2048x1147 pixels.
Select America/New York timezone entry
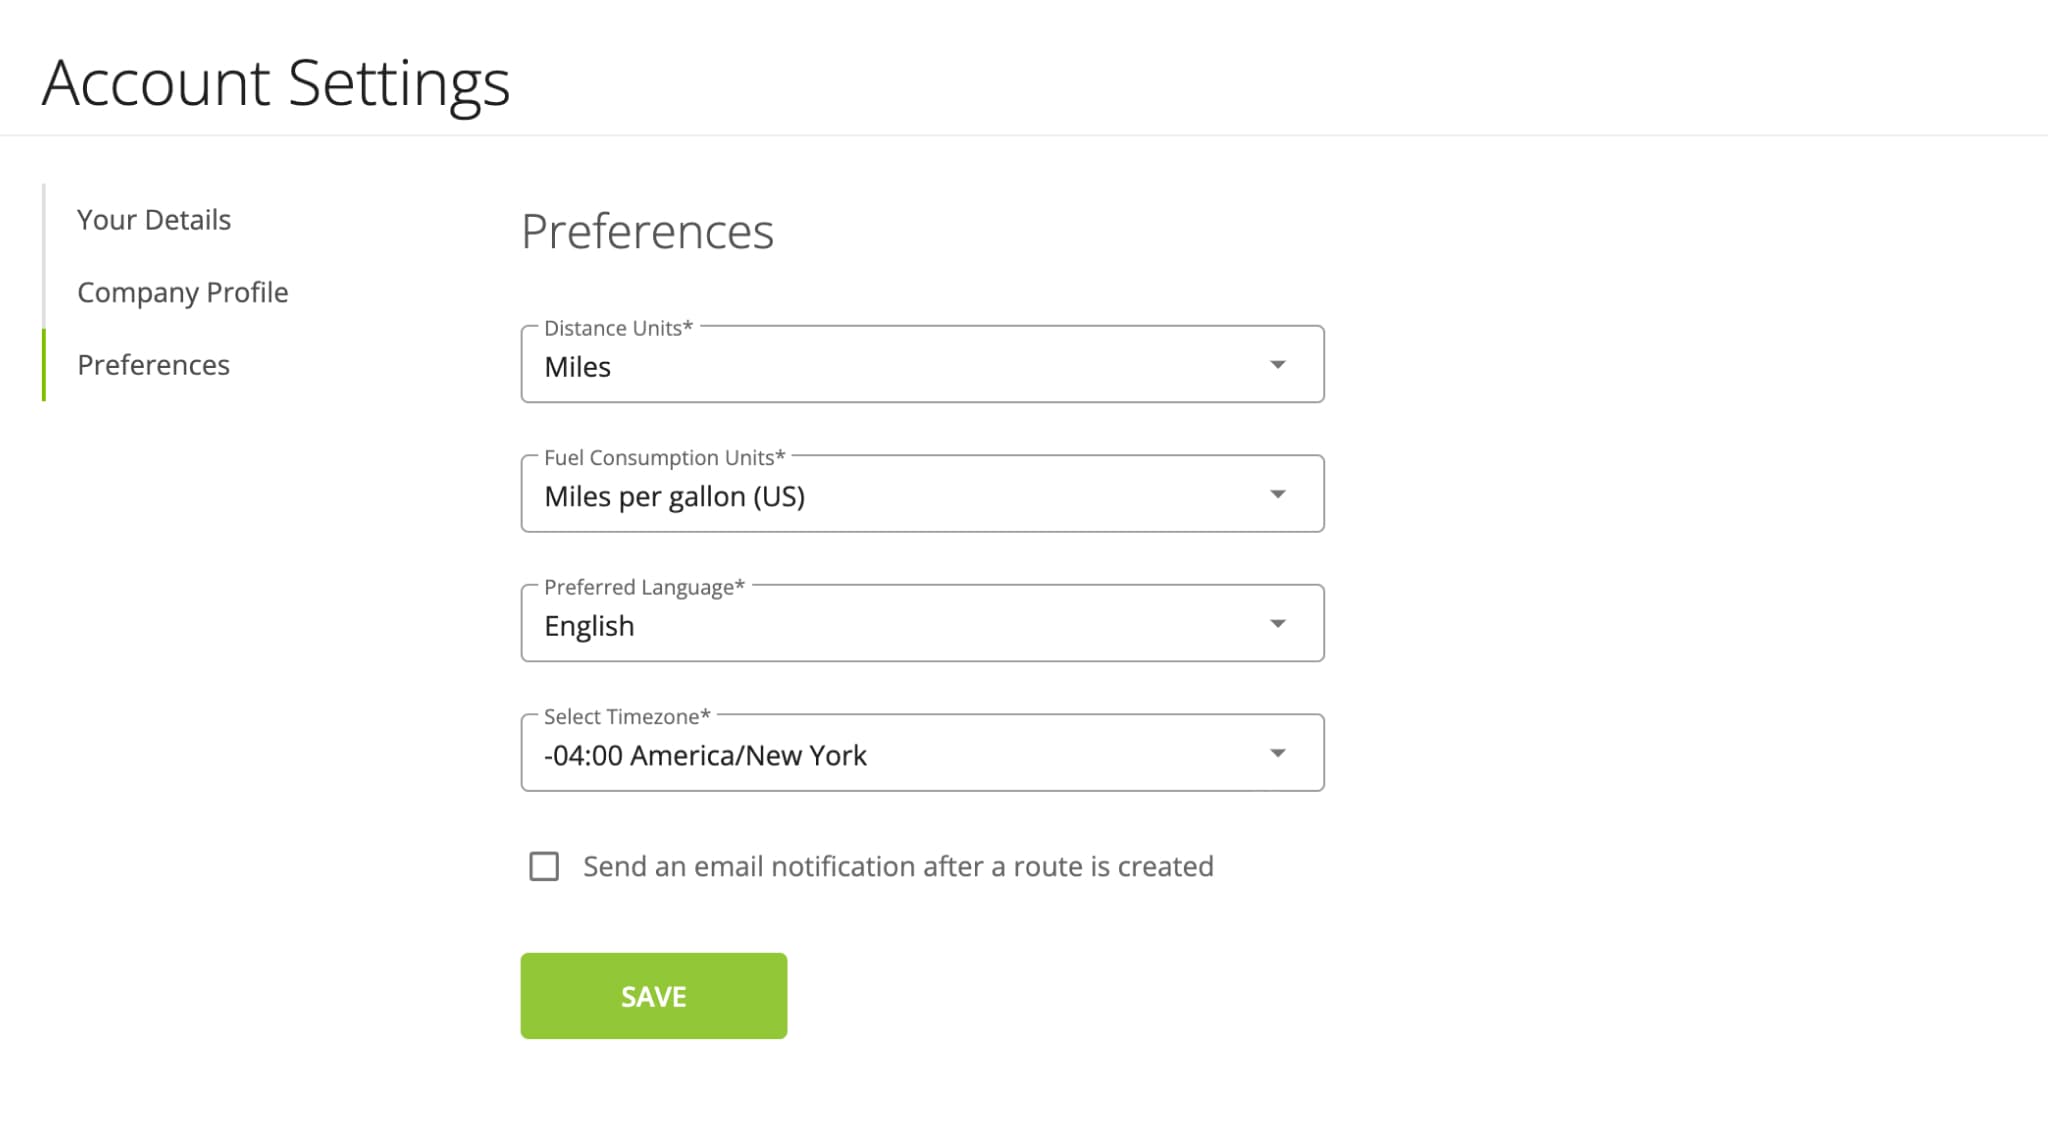[x=921, y=754]
